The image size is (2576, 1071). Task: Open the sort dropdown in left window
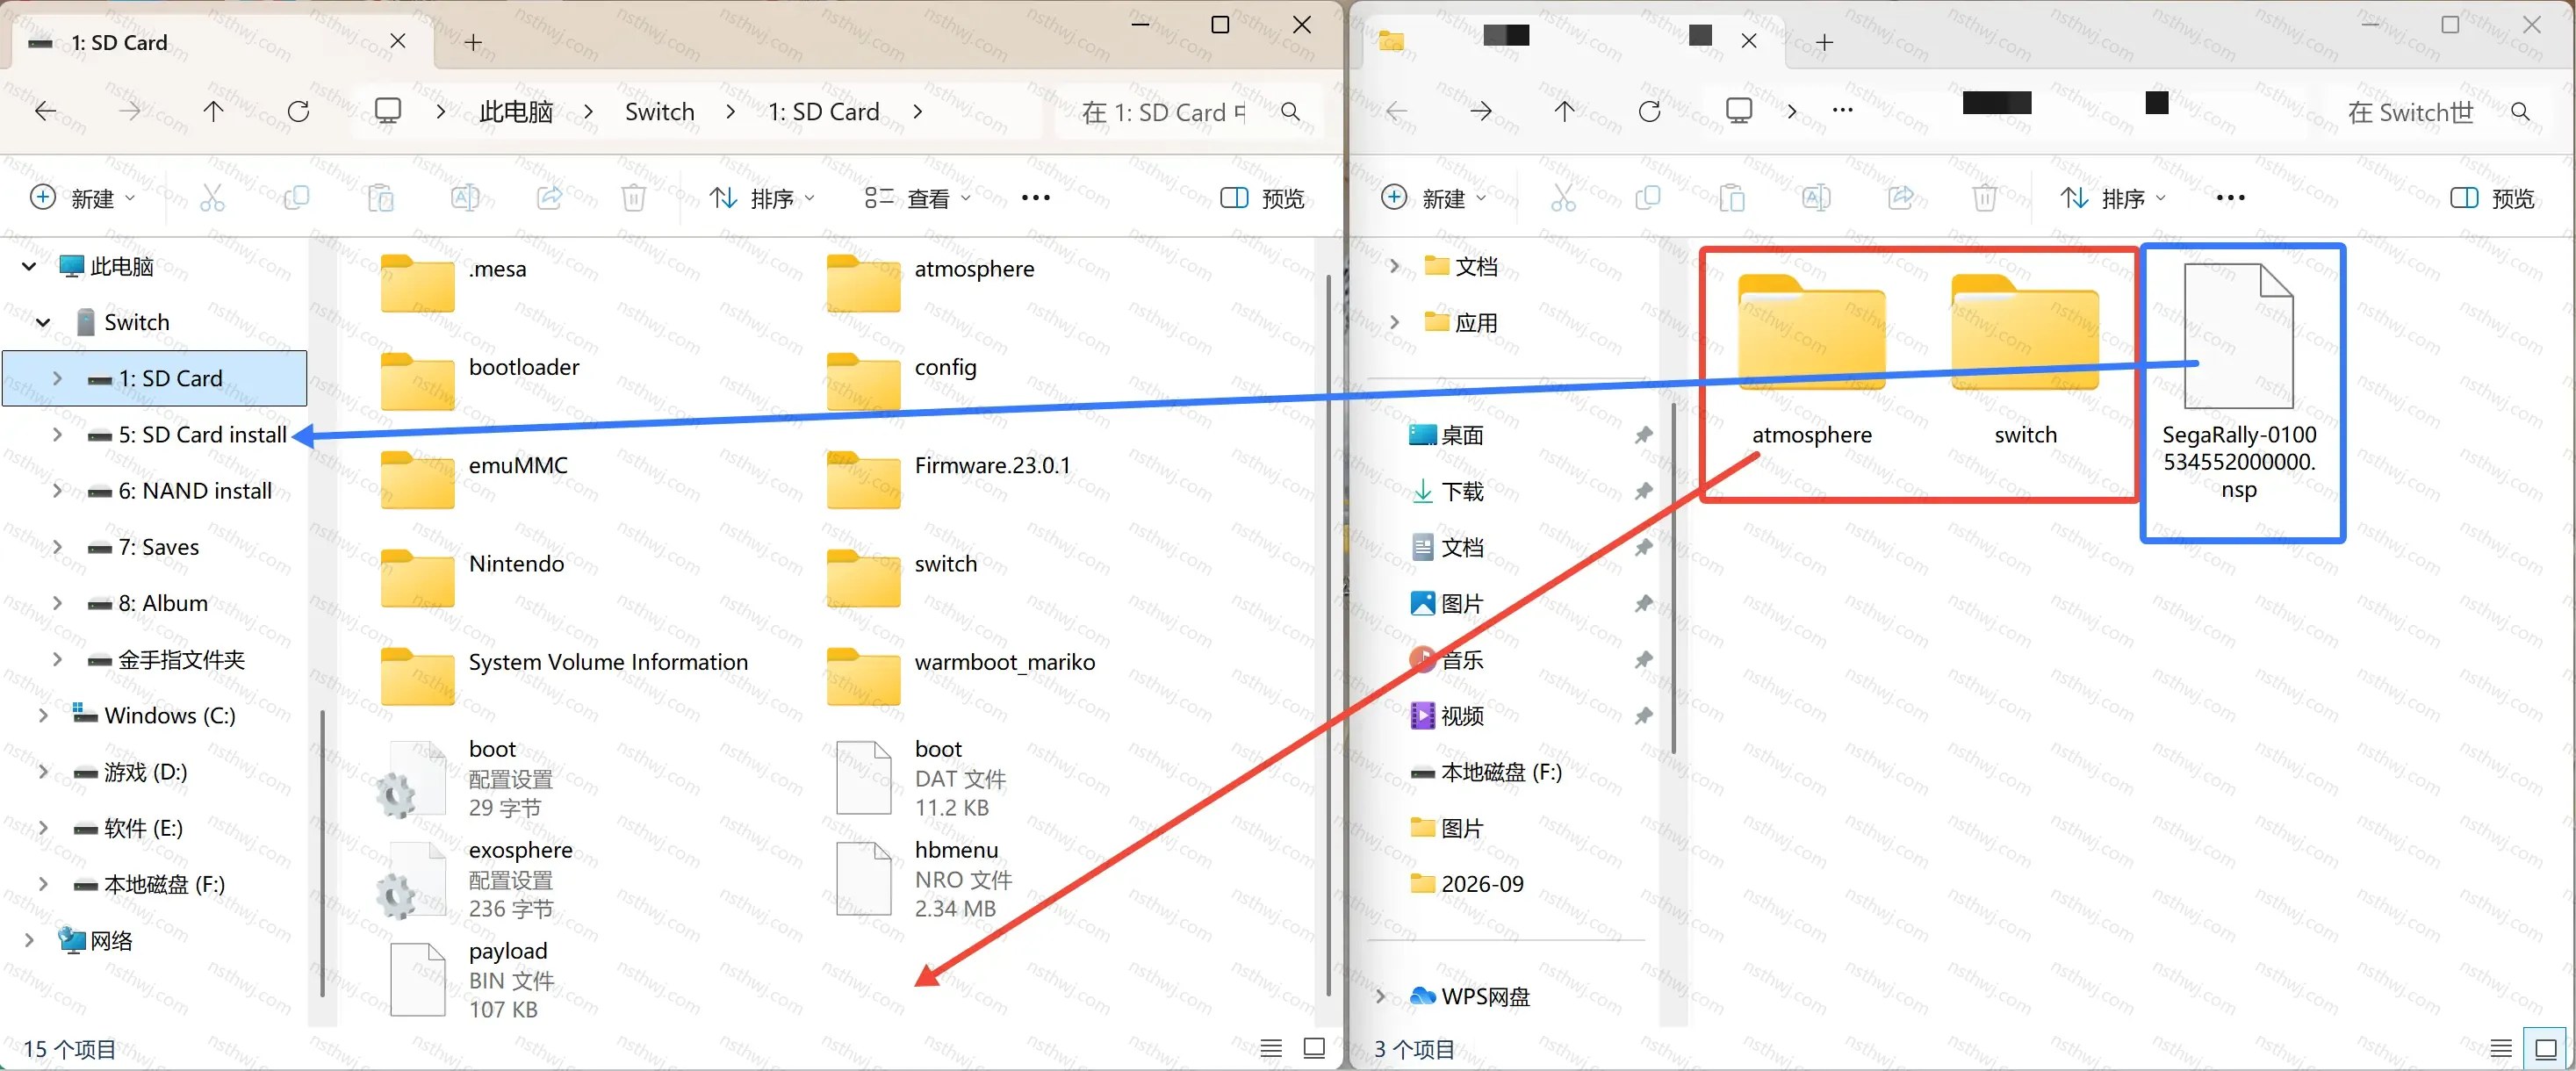pyautogui.click(x=762, y=198)
